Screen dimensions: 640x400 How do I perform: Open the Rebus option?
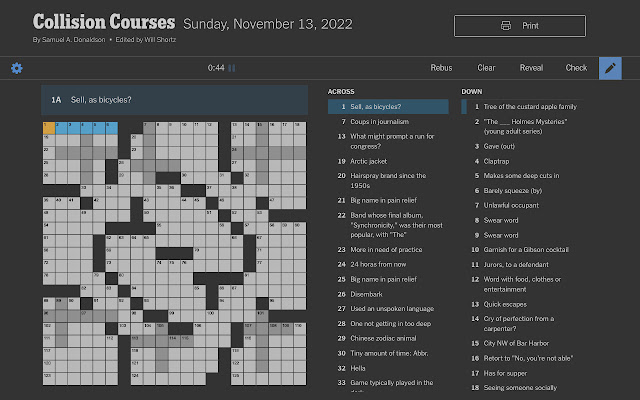point(441,68)
